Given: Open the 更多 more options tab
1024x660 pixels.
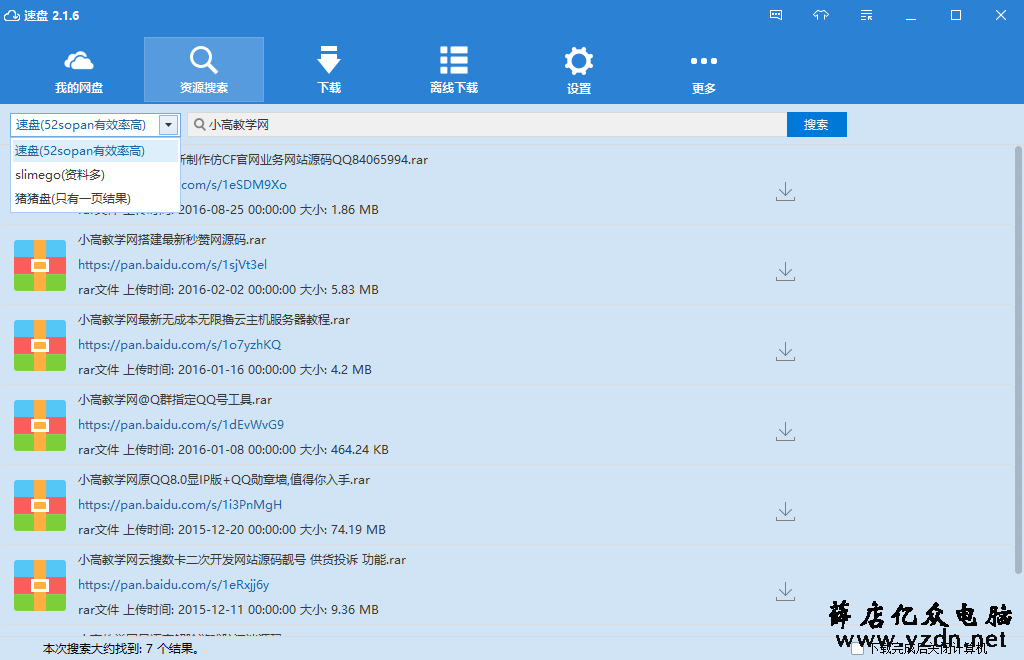Looking at the screenshot, I should click(703, 70).
